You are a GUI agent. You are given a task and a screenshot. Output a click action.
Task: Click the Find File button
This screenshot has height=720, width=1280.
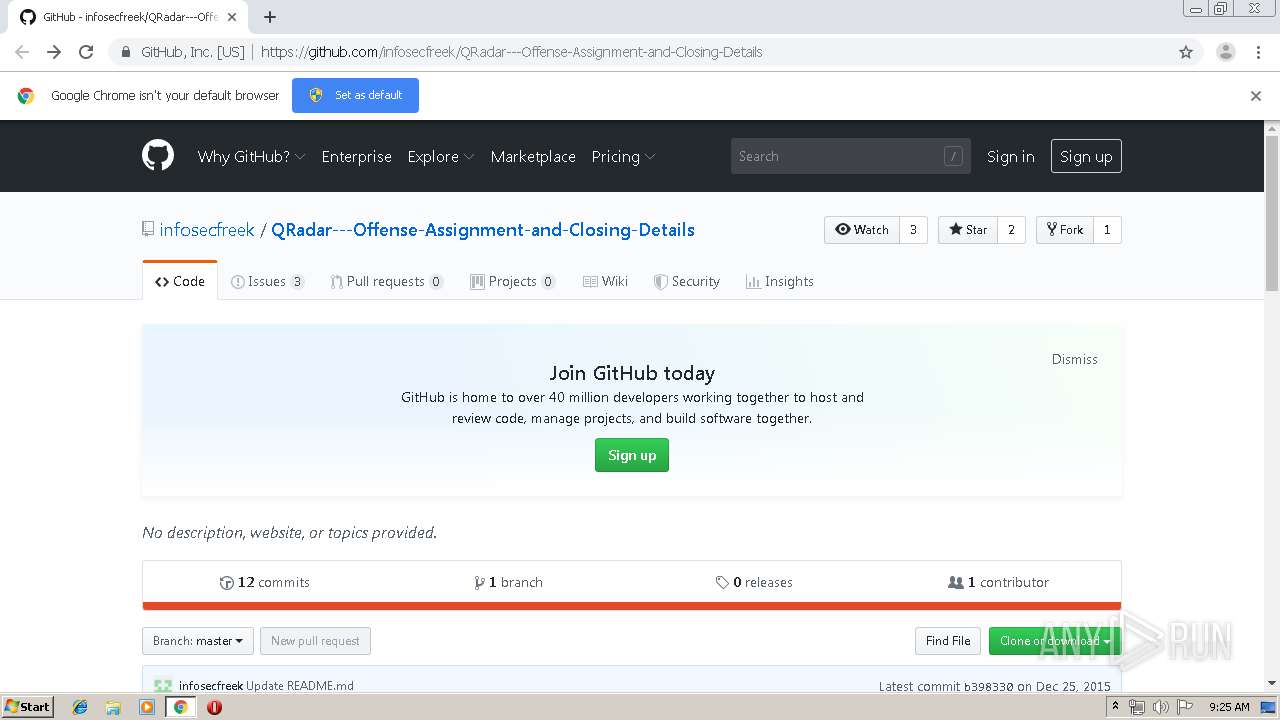[x=948, y=641]
